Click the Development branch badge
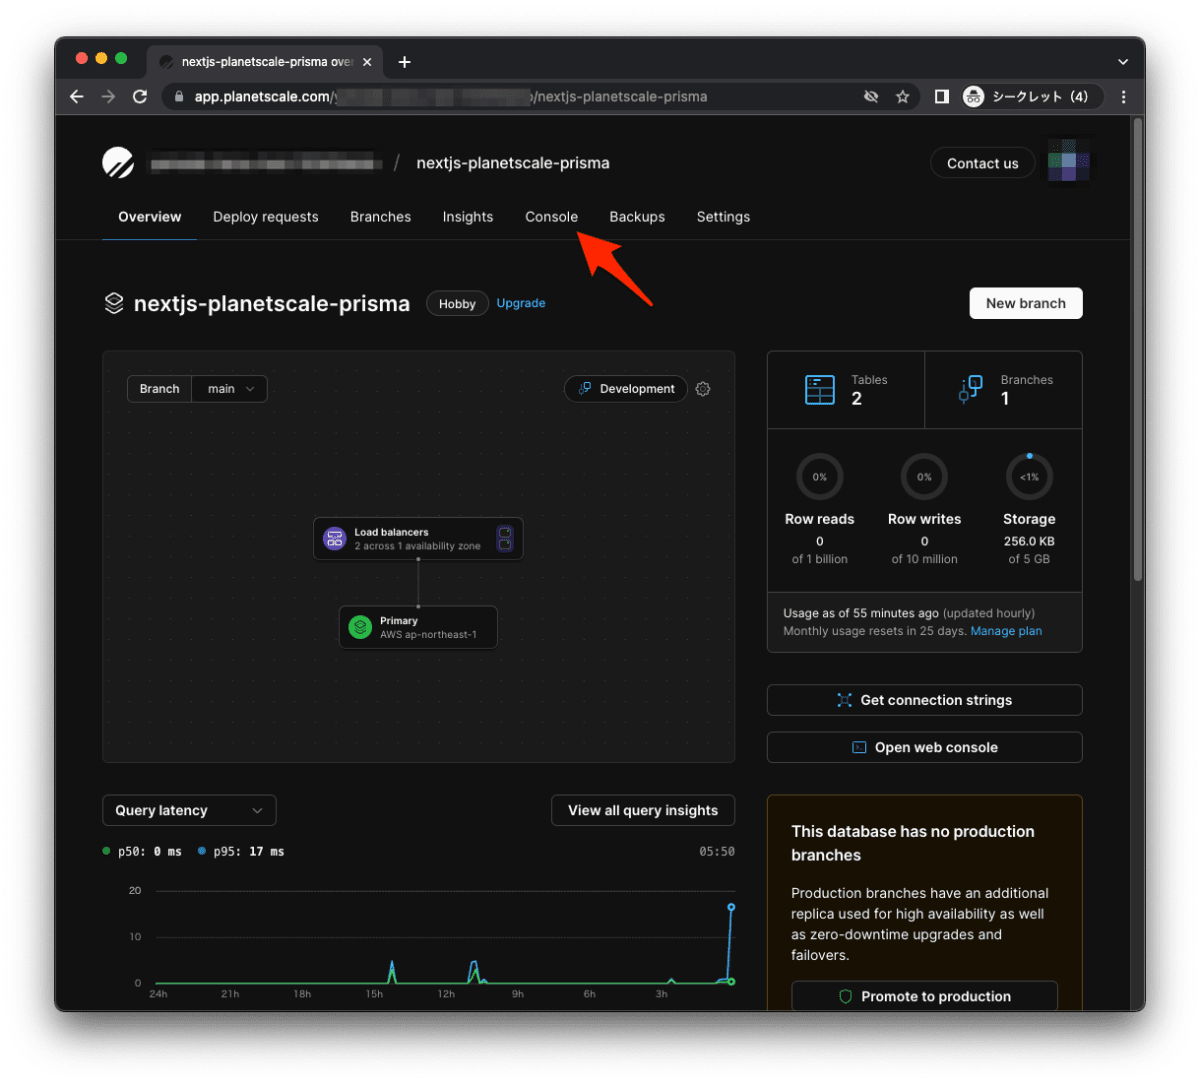This screenshot has height=1084, width=1200. [x=626, y=389]
